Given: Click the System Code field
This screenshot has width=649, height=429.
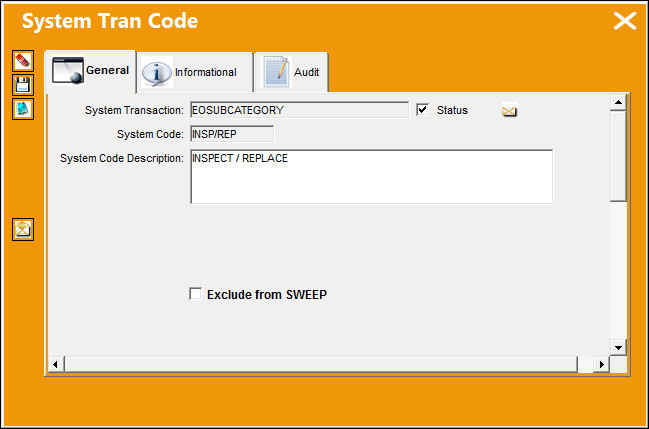Looking at the screenshot, I should (x=232, y=134).
